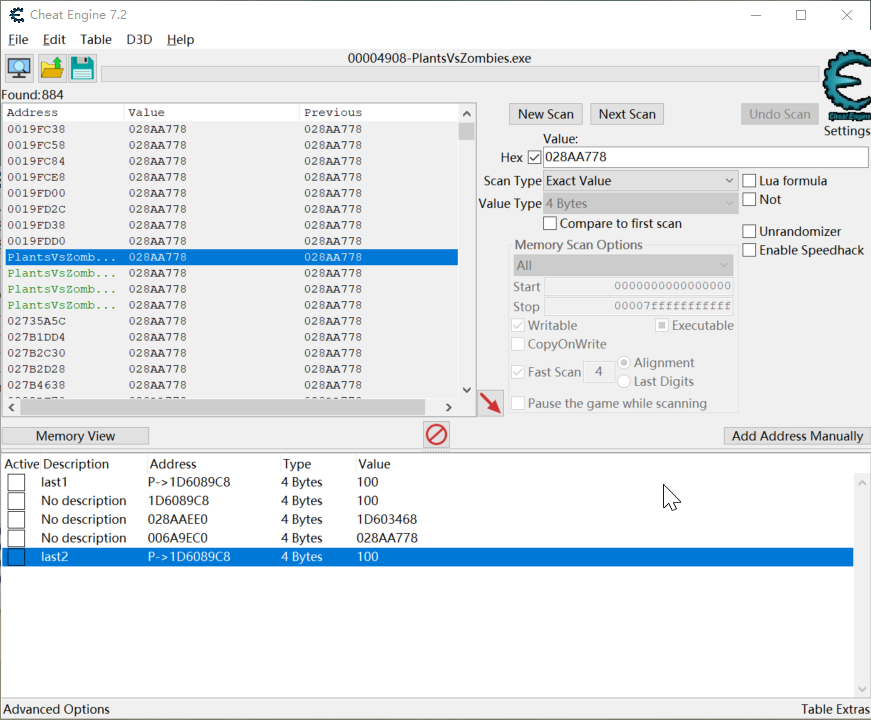
Task: Open the Table menu
Action: (96, 39)
